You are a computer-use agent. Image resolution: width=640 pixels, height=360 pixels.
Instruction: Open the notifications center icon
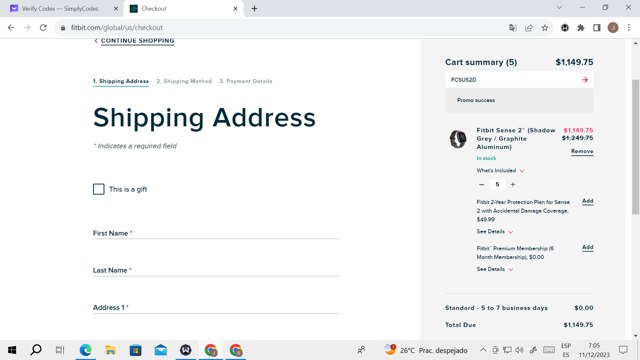(x=623, y=350)
